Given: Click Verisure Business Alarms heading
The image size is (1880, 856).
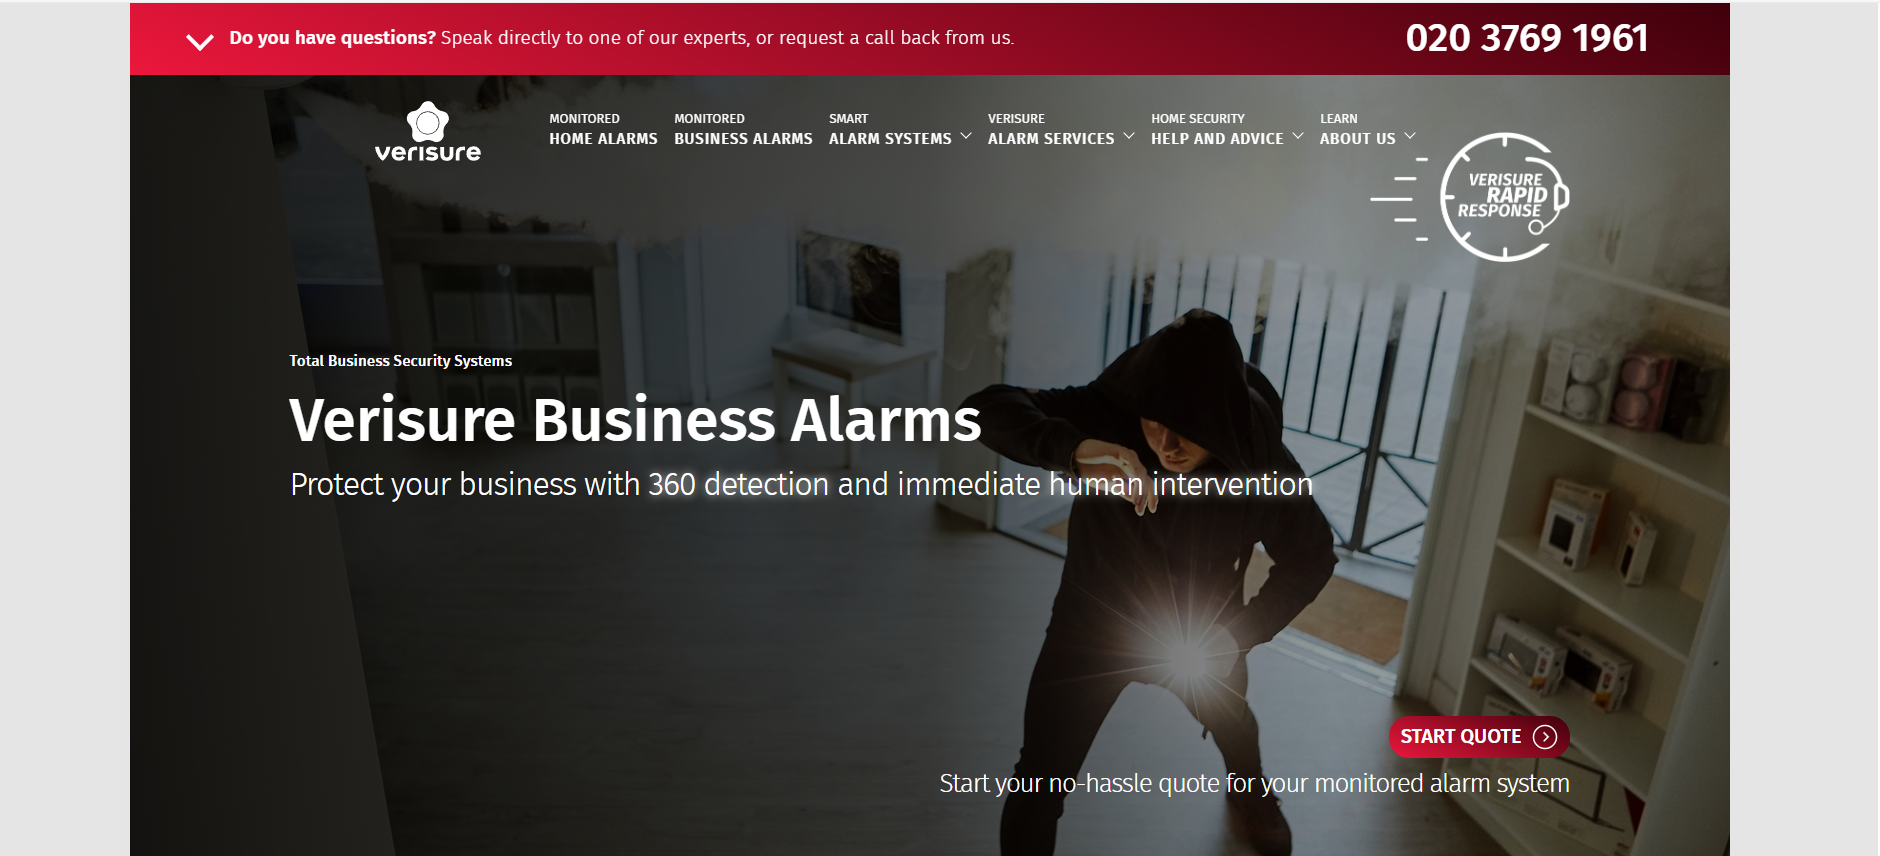Looking at the screenshot, I should [636, 420].
